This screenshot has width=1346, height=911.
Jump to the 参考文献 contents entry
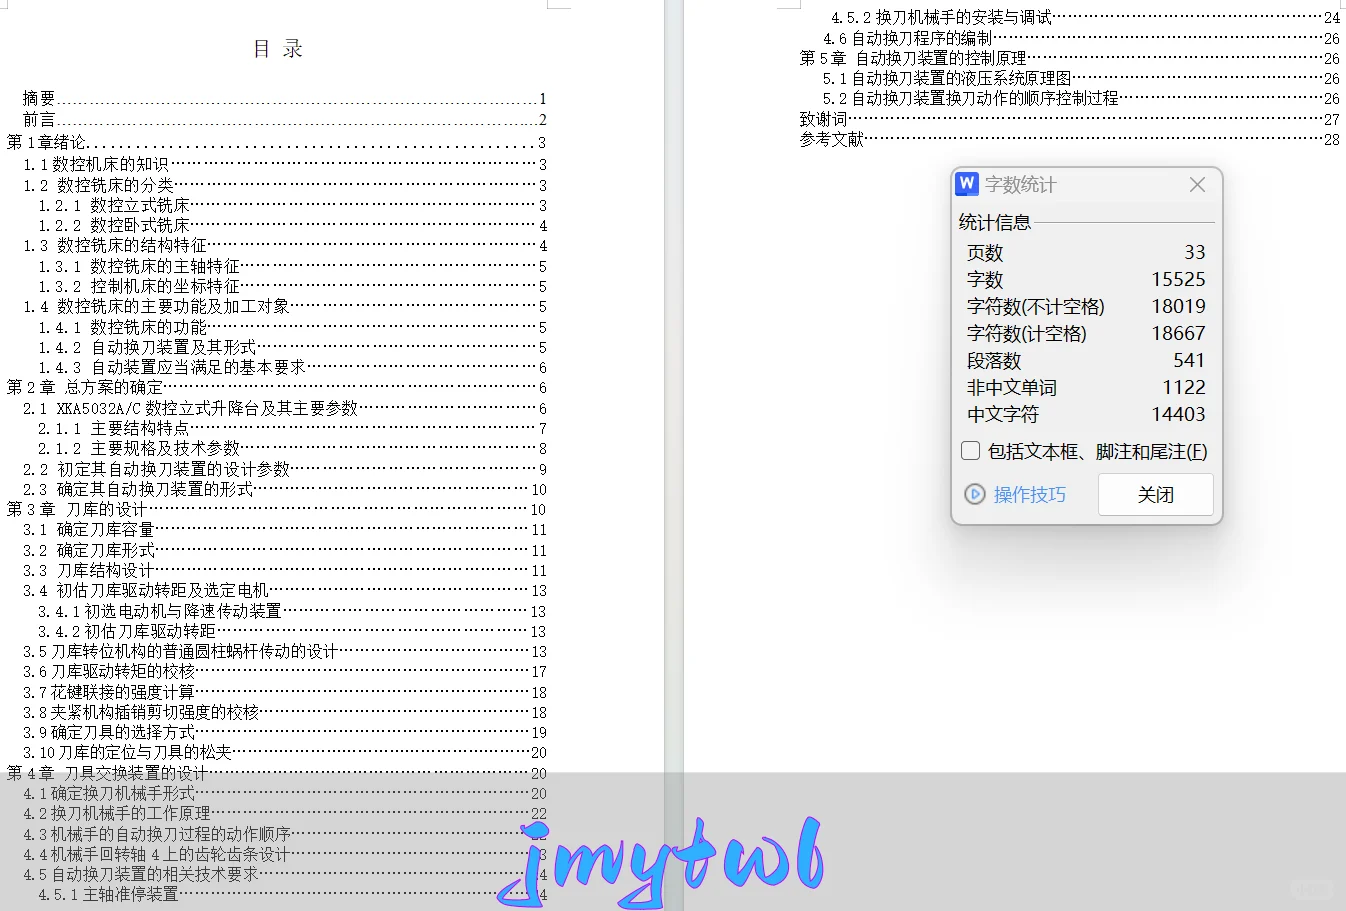tap(1070, 139)
